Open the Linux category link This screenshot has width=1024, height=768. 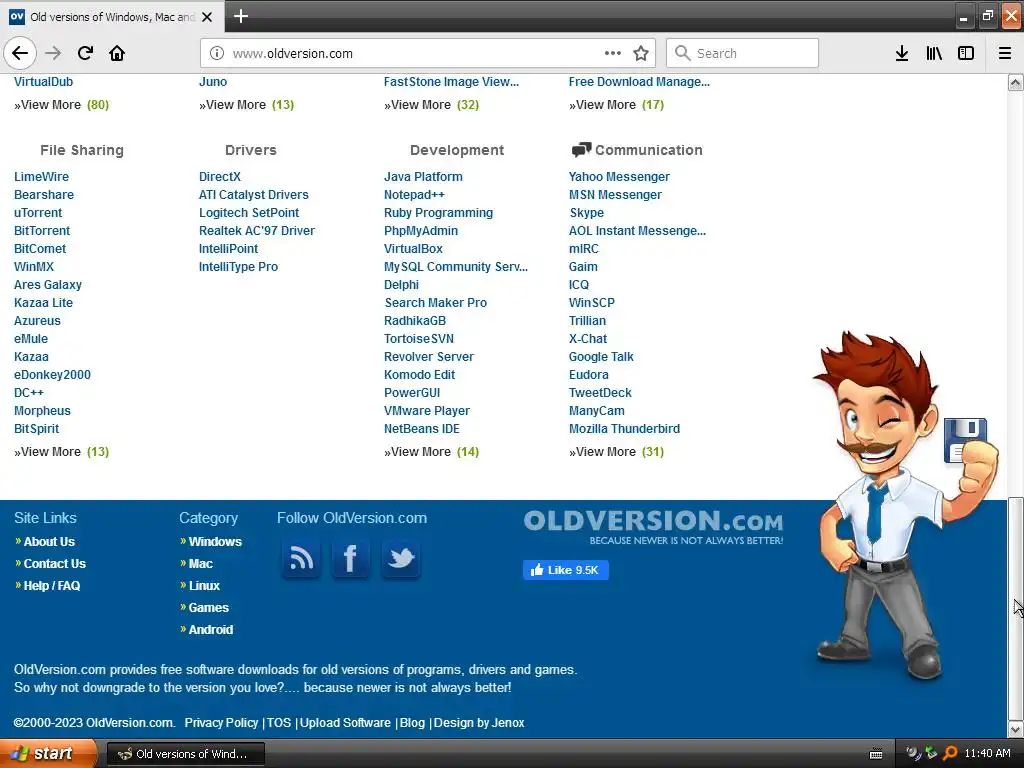[x=204, y=586]
